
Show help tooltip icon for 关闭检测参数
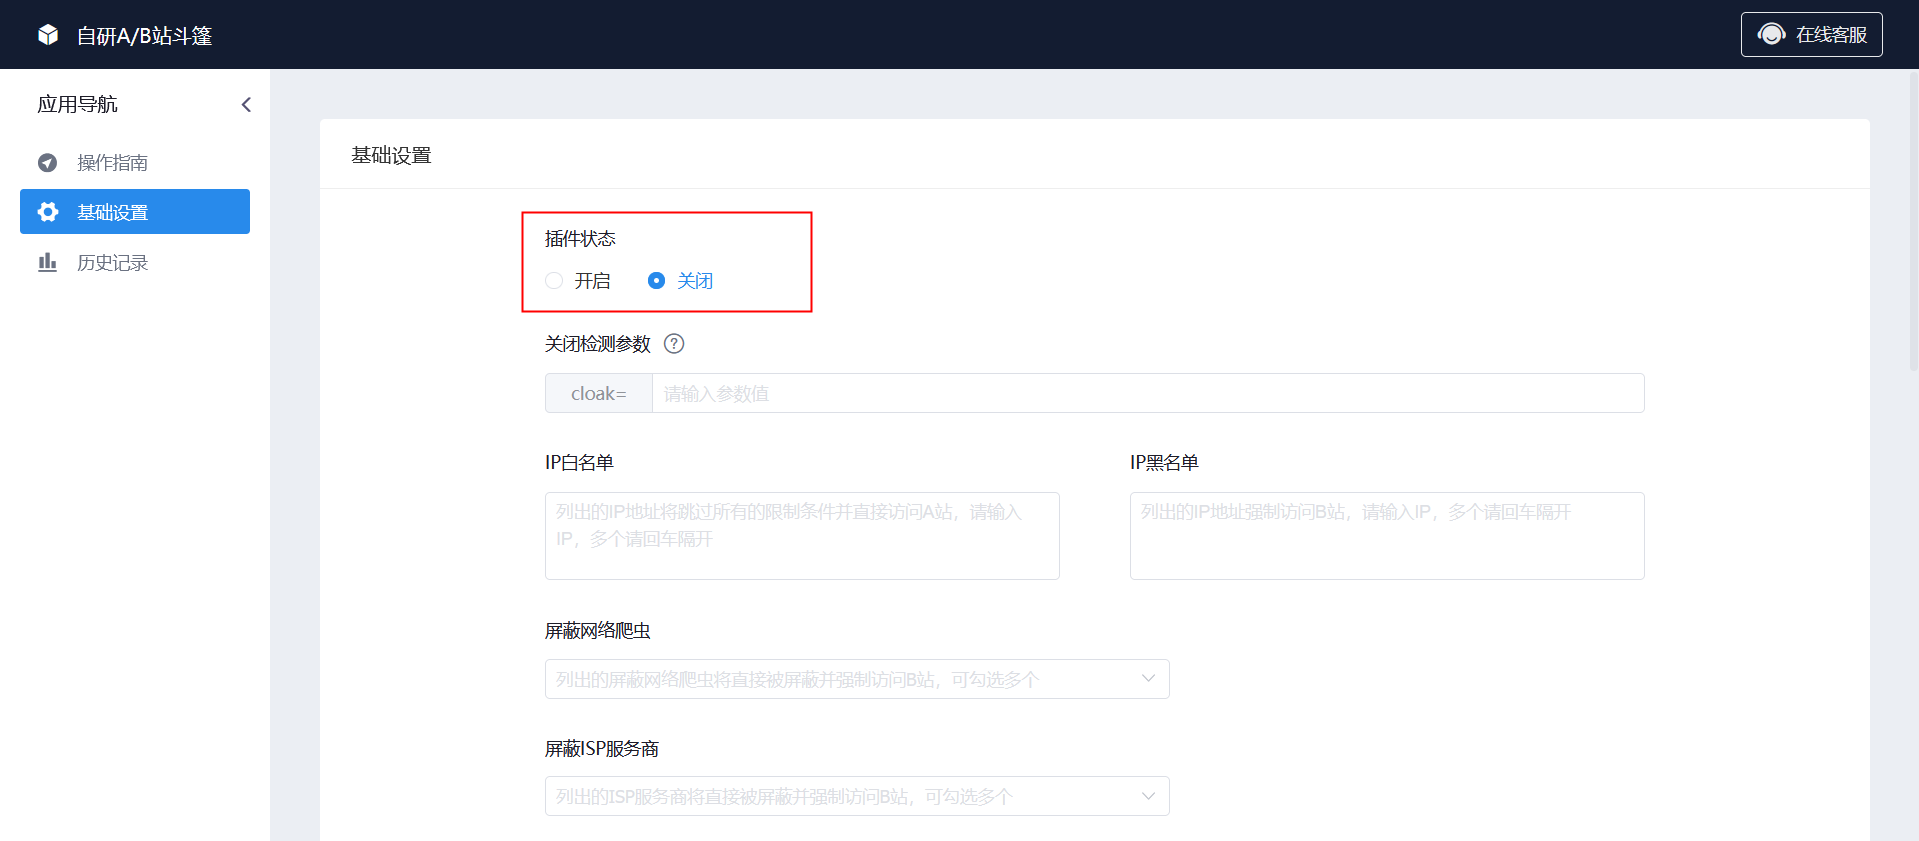(x=674, y=344)
